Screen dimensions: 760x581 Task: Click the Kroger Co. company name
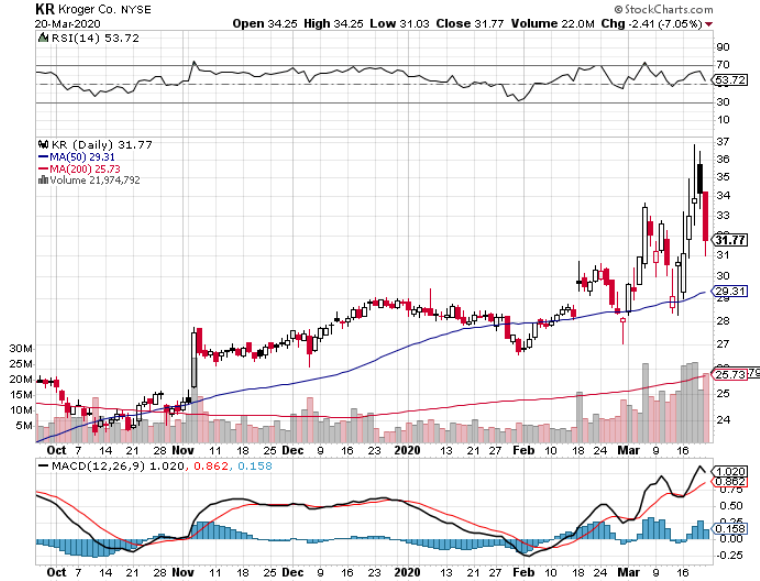coord(87,9)
